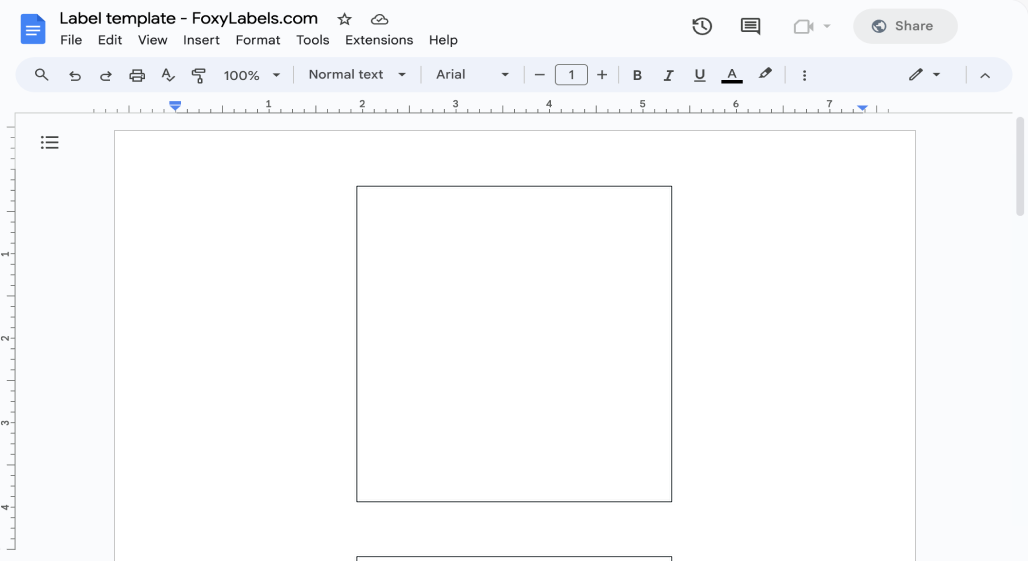This screenshot has width=1028, height=561.
Task: Open the Insert menu
Action: pos(201,40)
